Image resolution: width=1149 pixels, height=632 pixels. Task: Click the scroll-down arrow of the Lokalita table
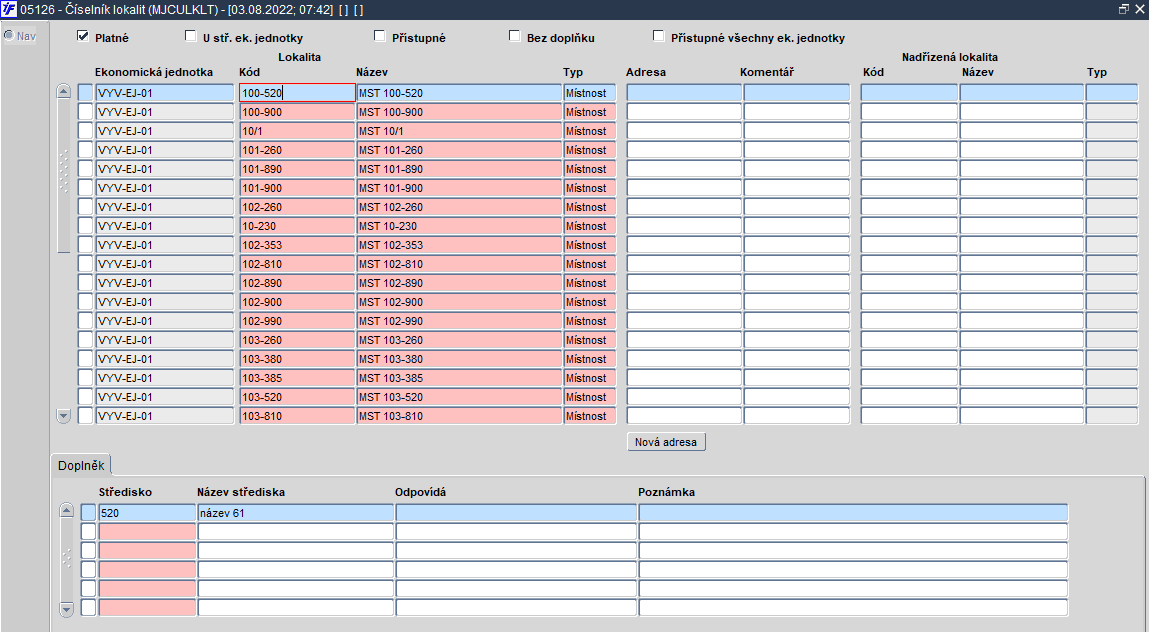63,416
